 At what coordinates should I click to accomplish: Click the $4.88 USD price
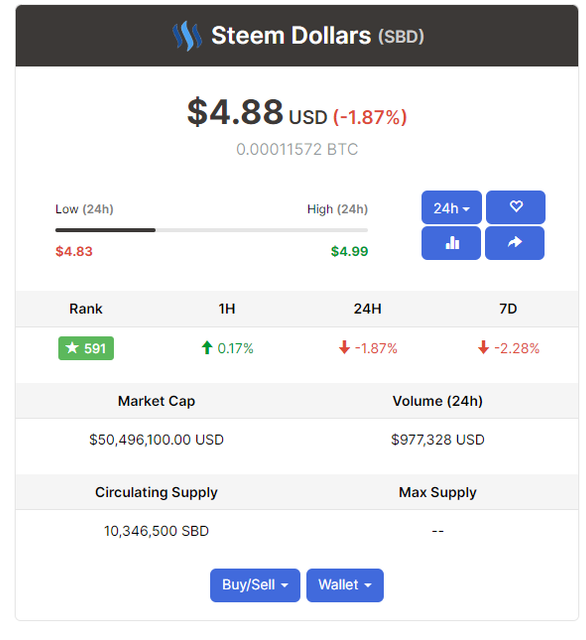pos(257,112)
